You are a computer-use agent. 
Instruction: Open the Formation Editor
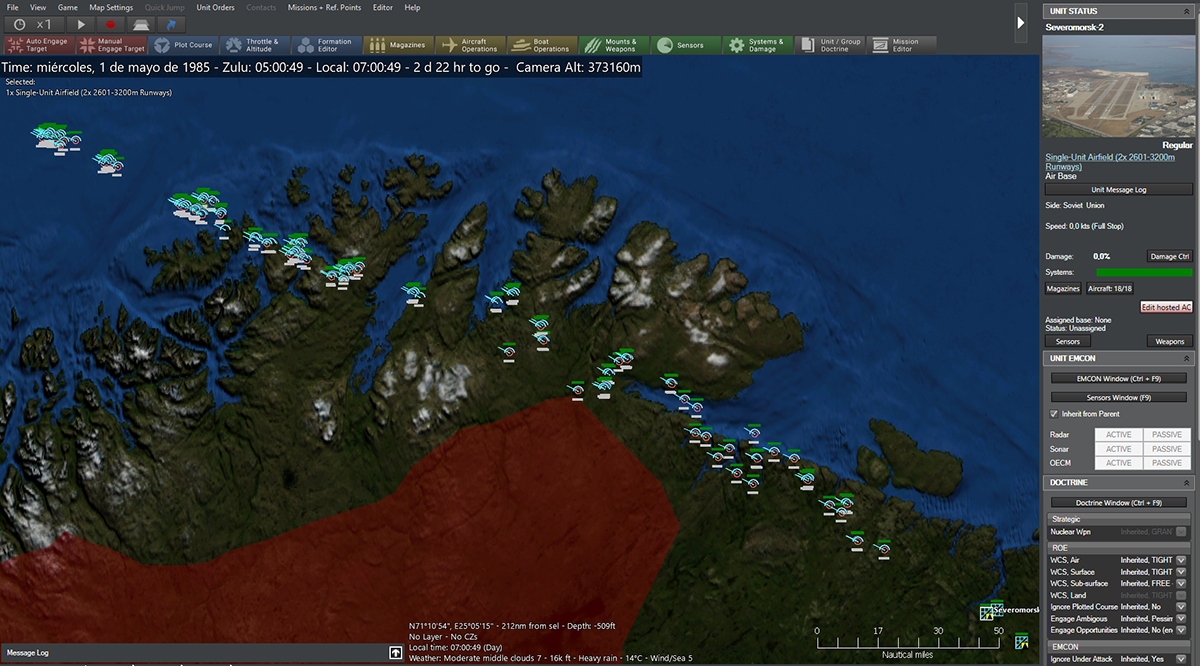coord(327,45)
